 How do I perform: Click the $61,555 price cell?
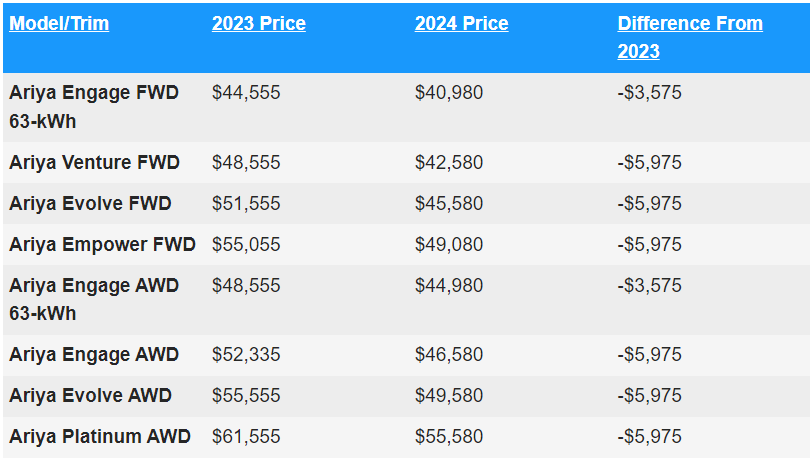(246, 436)
